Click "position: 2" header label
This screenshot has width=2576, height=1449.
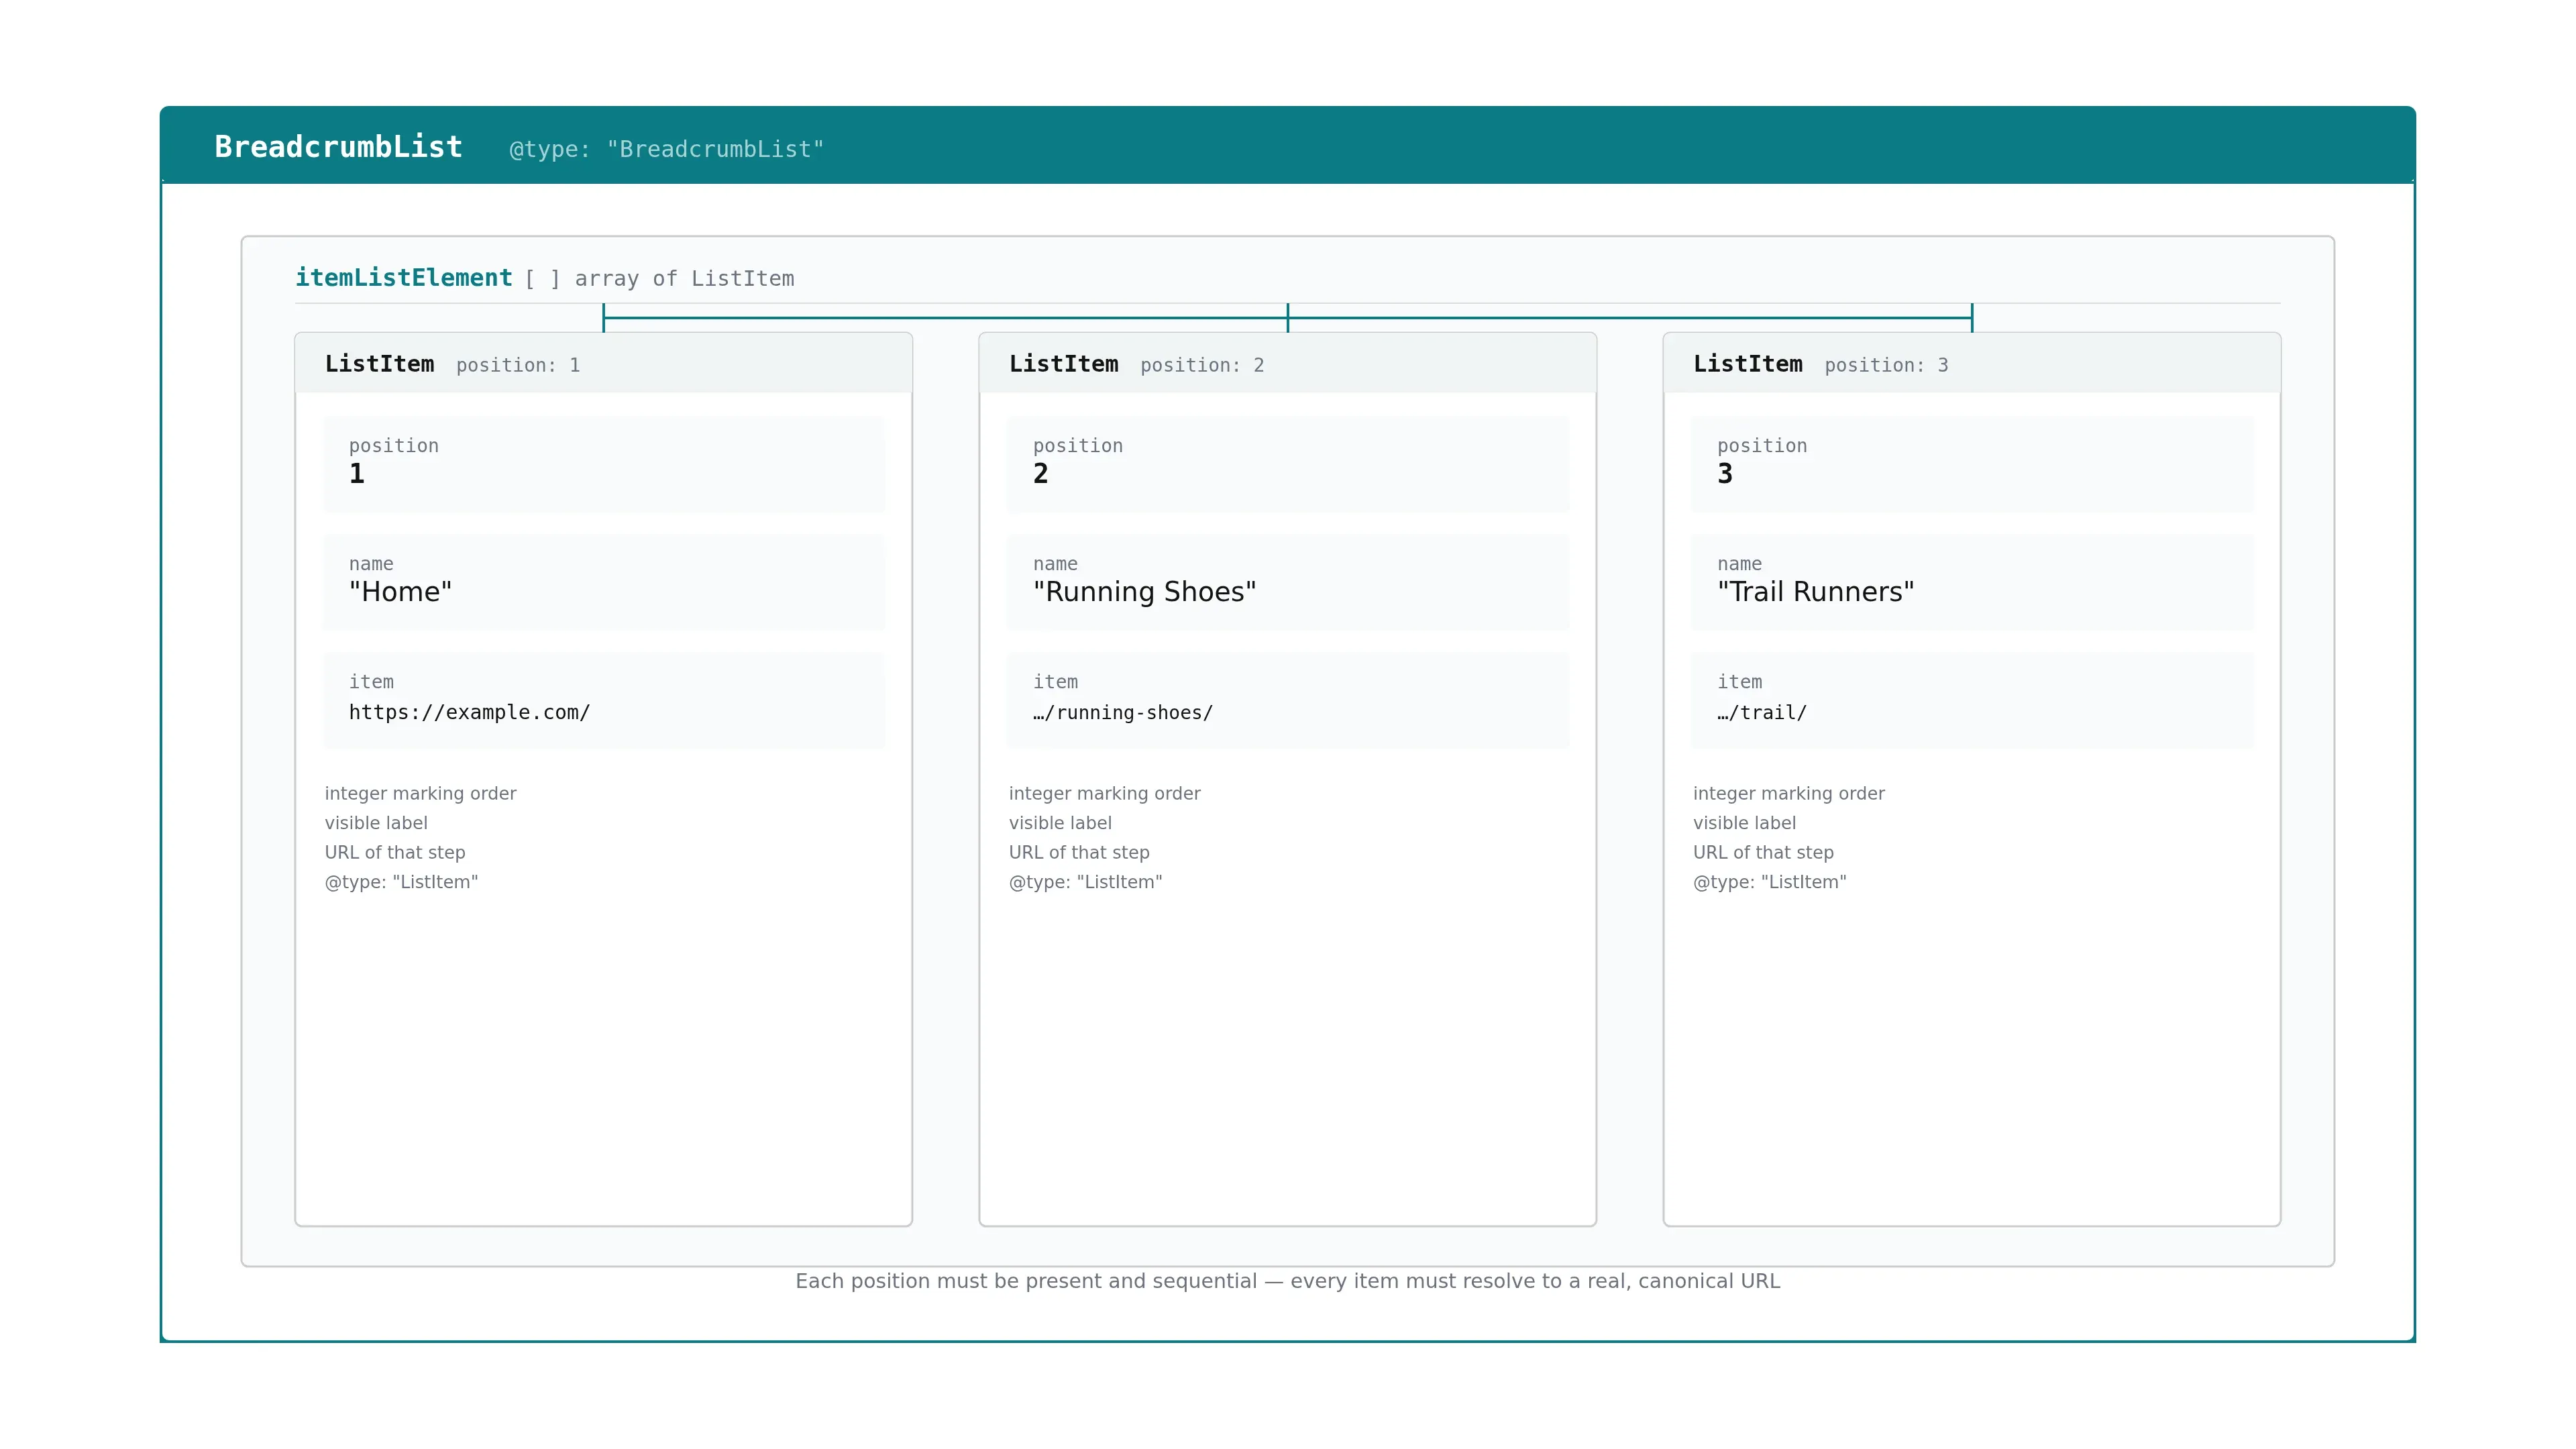click(x=1202, y=365)
